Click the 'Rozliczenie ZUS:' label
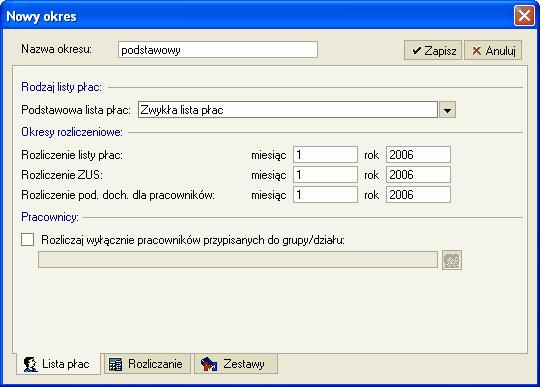The width and height of the screenshot is (540, 387). pyautogui.click(x=62, y=175)
